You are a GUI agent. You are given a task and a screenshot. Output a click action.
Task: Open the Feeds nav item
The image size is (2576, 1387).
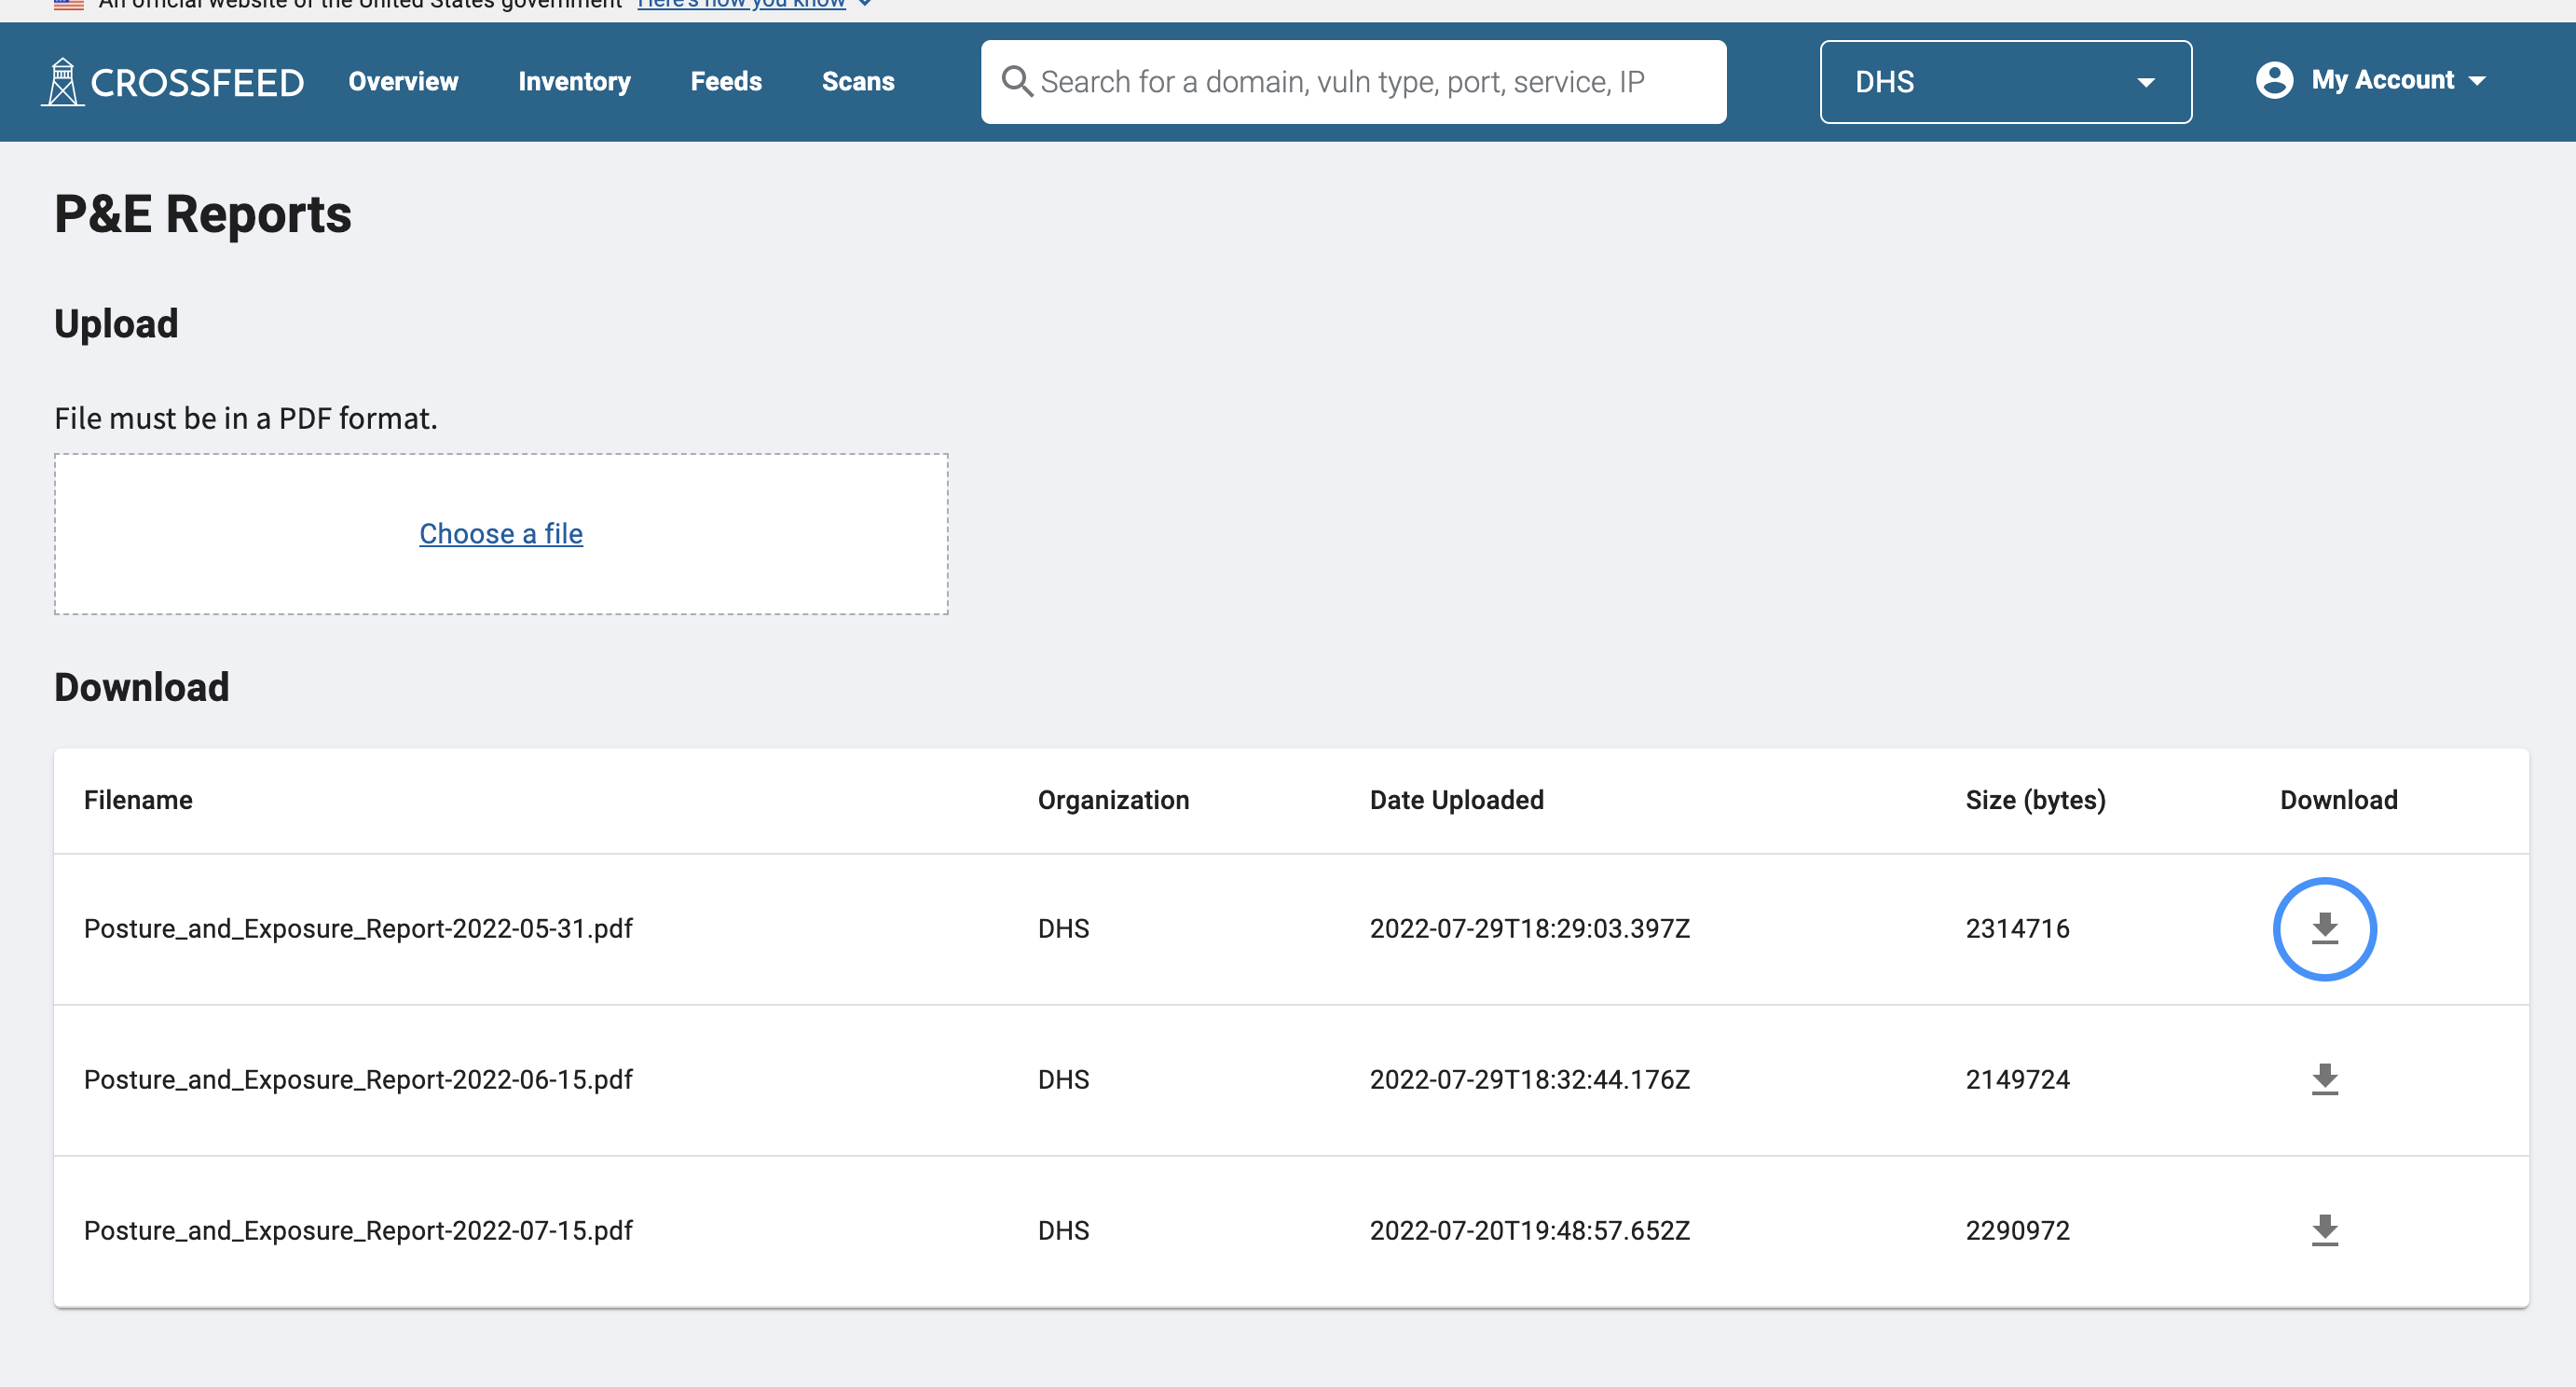click(x=726, y=81)
